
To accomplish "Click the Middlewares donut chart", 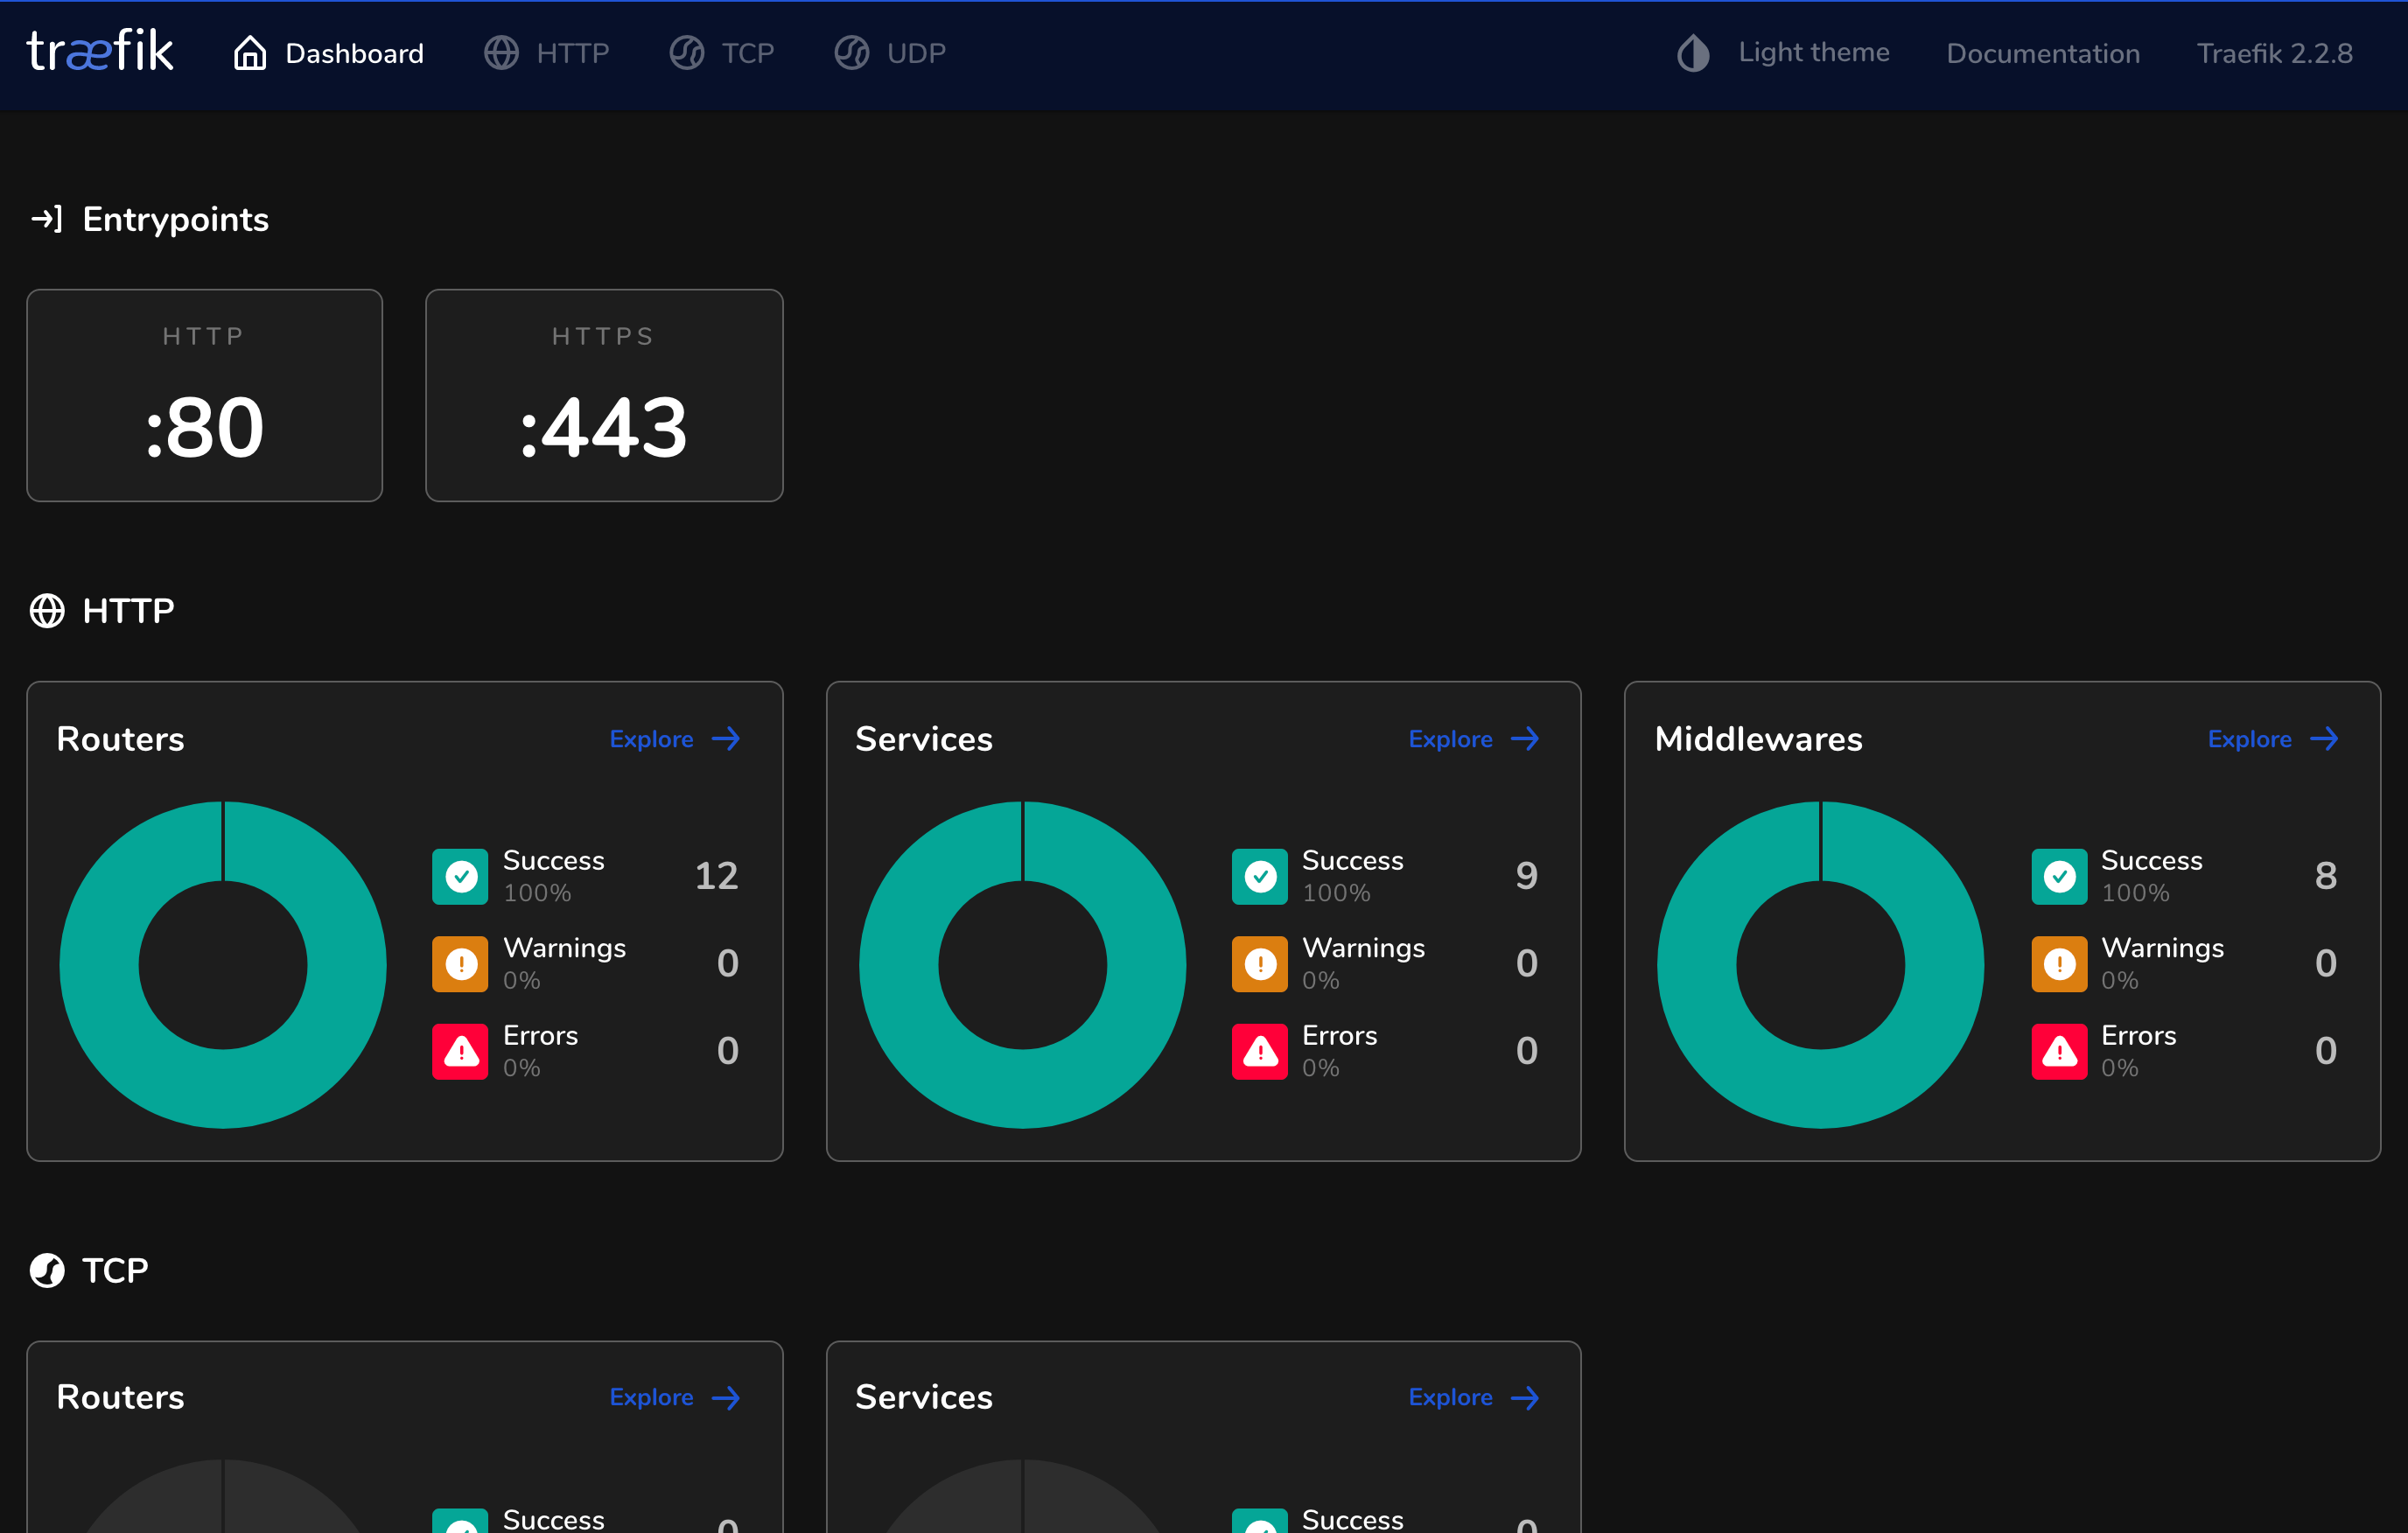I will 1821,964.
